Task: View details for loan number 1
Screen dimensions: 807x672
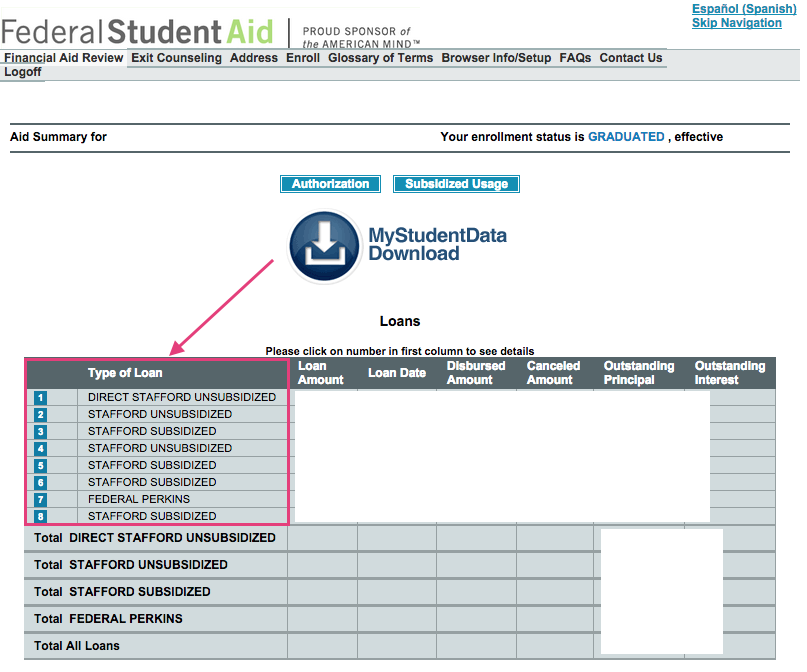Action: pos(38,397)
